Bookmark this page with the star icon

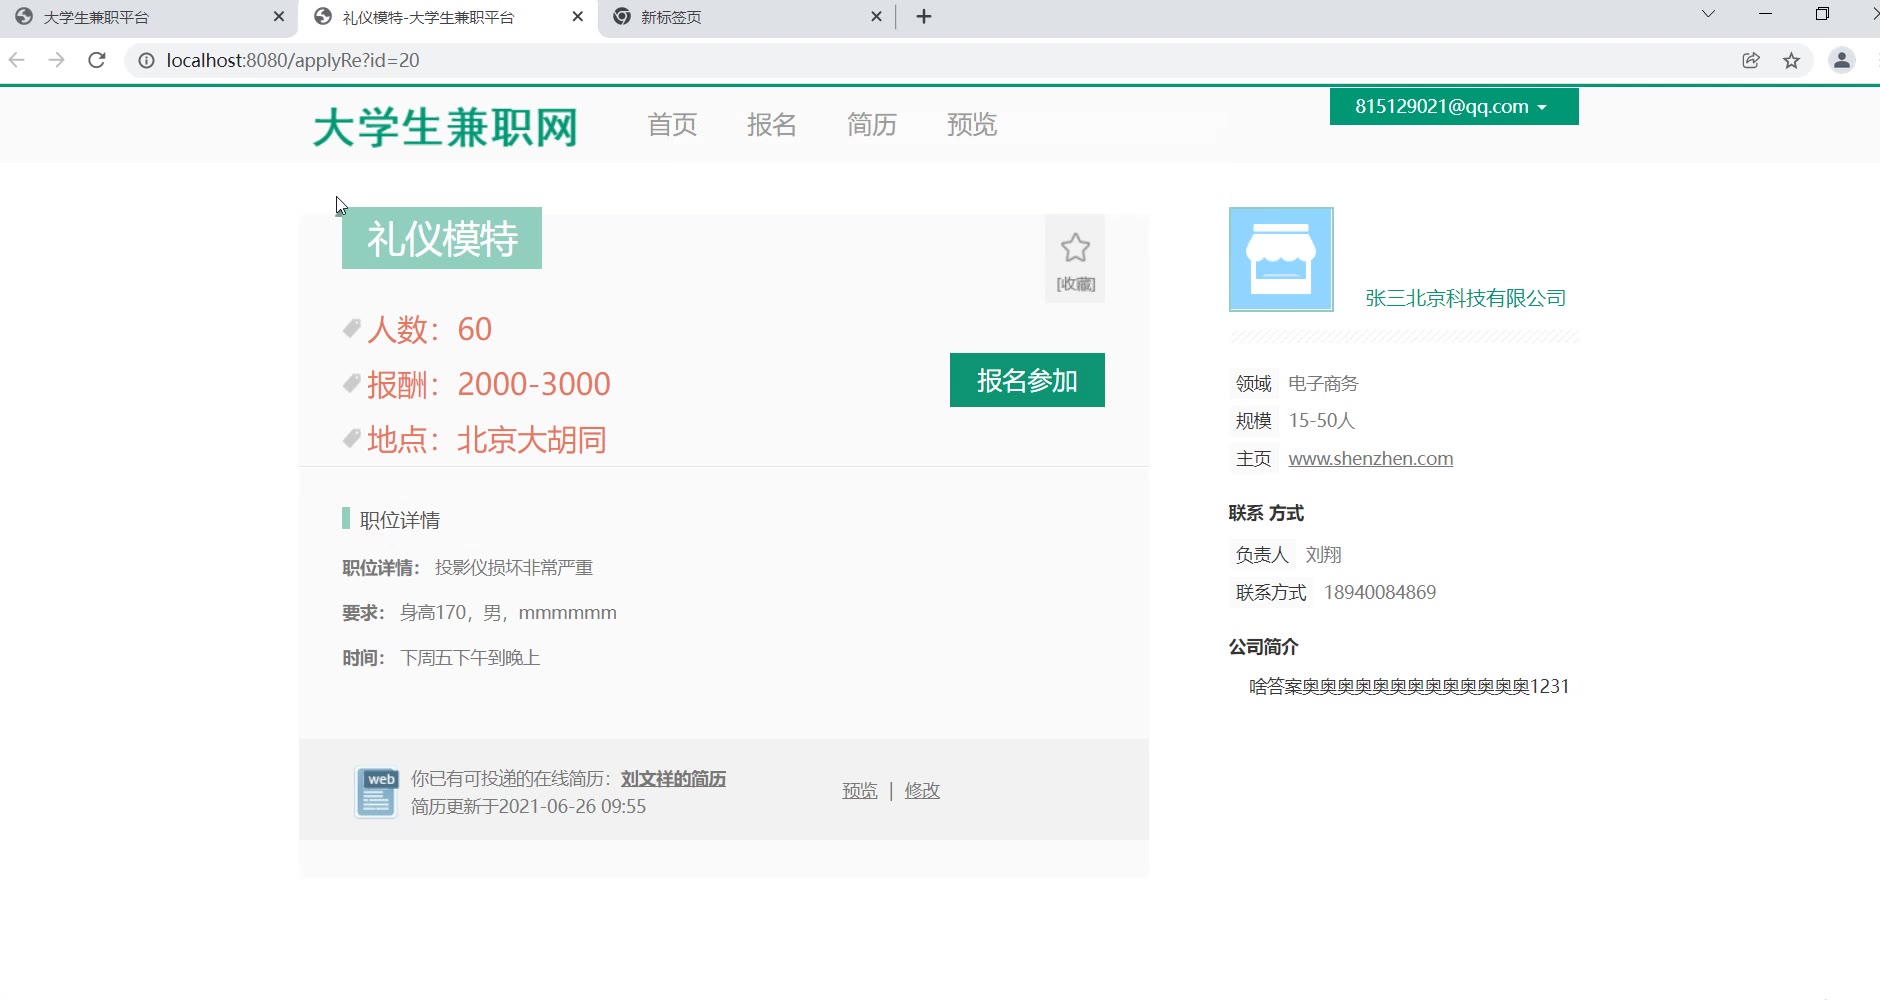(1791, 61)
